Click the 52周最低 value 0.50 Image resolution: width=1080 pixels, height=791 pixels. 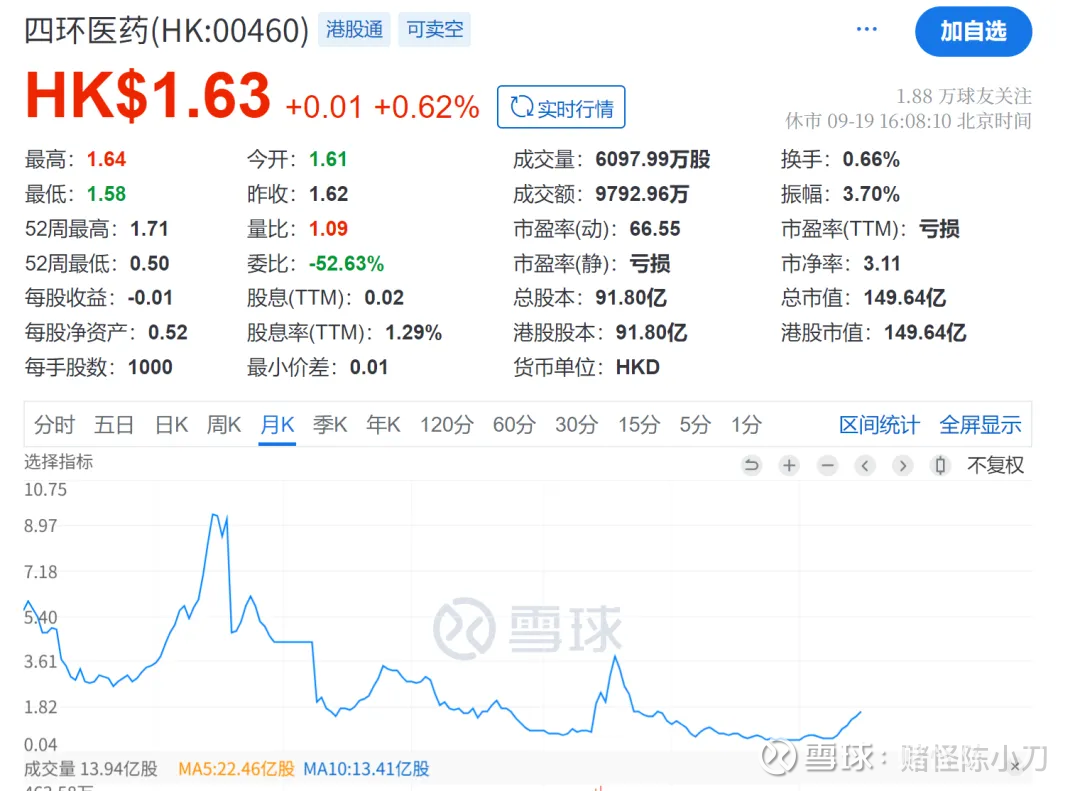(149, 263)
